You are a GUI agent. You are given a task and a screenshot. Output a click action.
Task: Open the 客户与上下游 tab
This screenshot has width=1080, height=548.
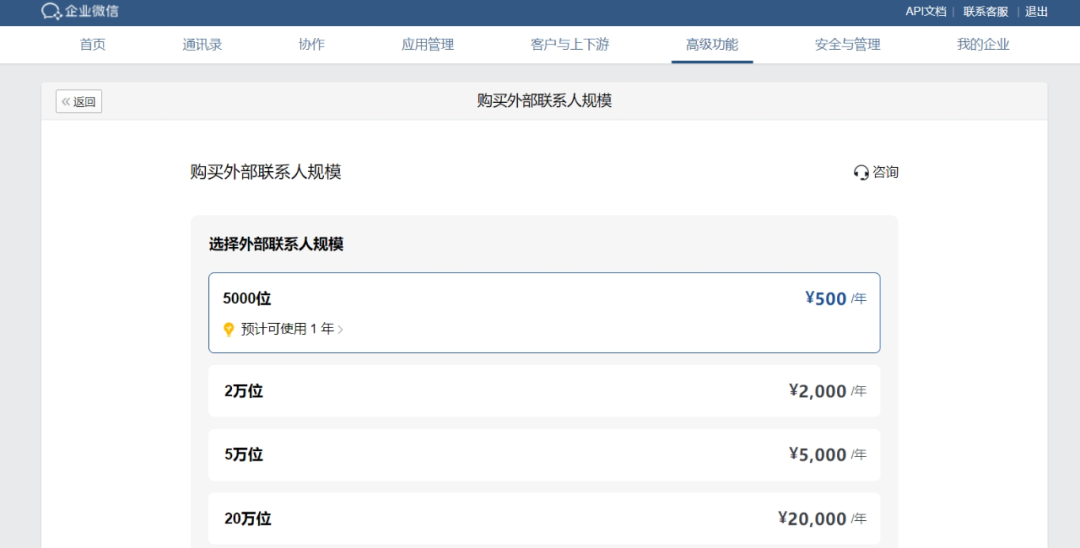[x=570, y=45]
